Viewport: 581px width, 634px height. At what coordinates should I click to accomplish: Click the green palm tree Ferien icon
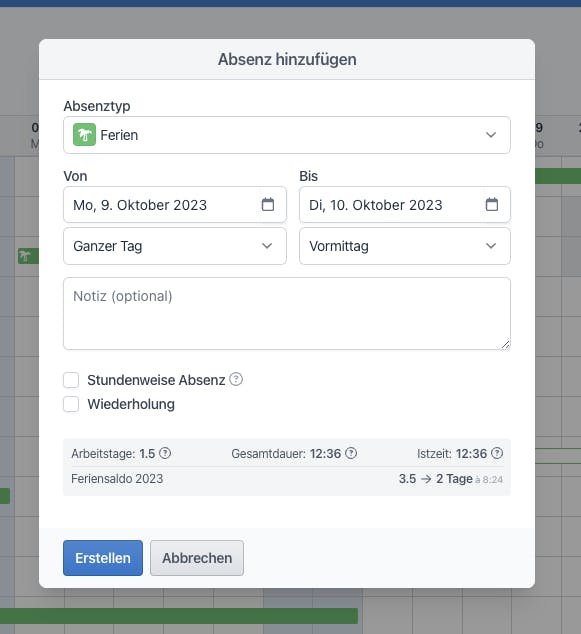click(84, 135)
